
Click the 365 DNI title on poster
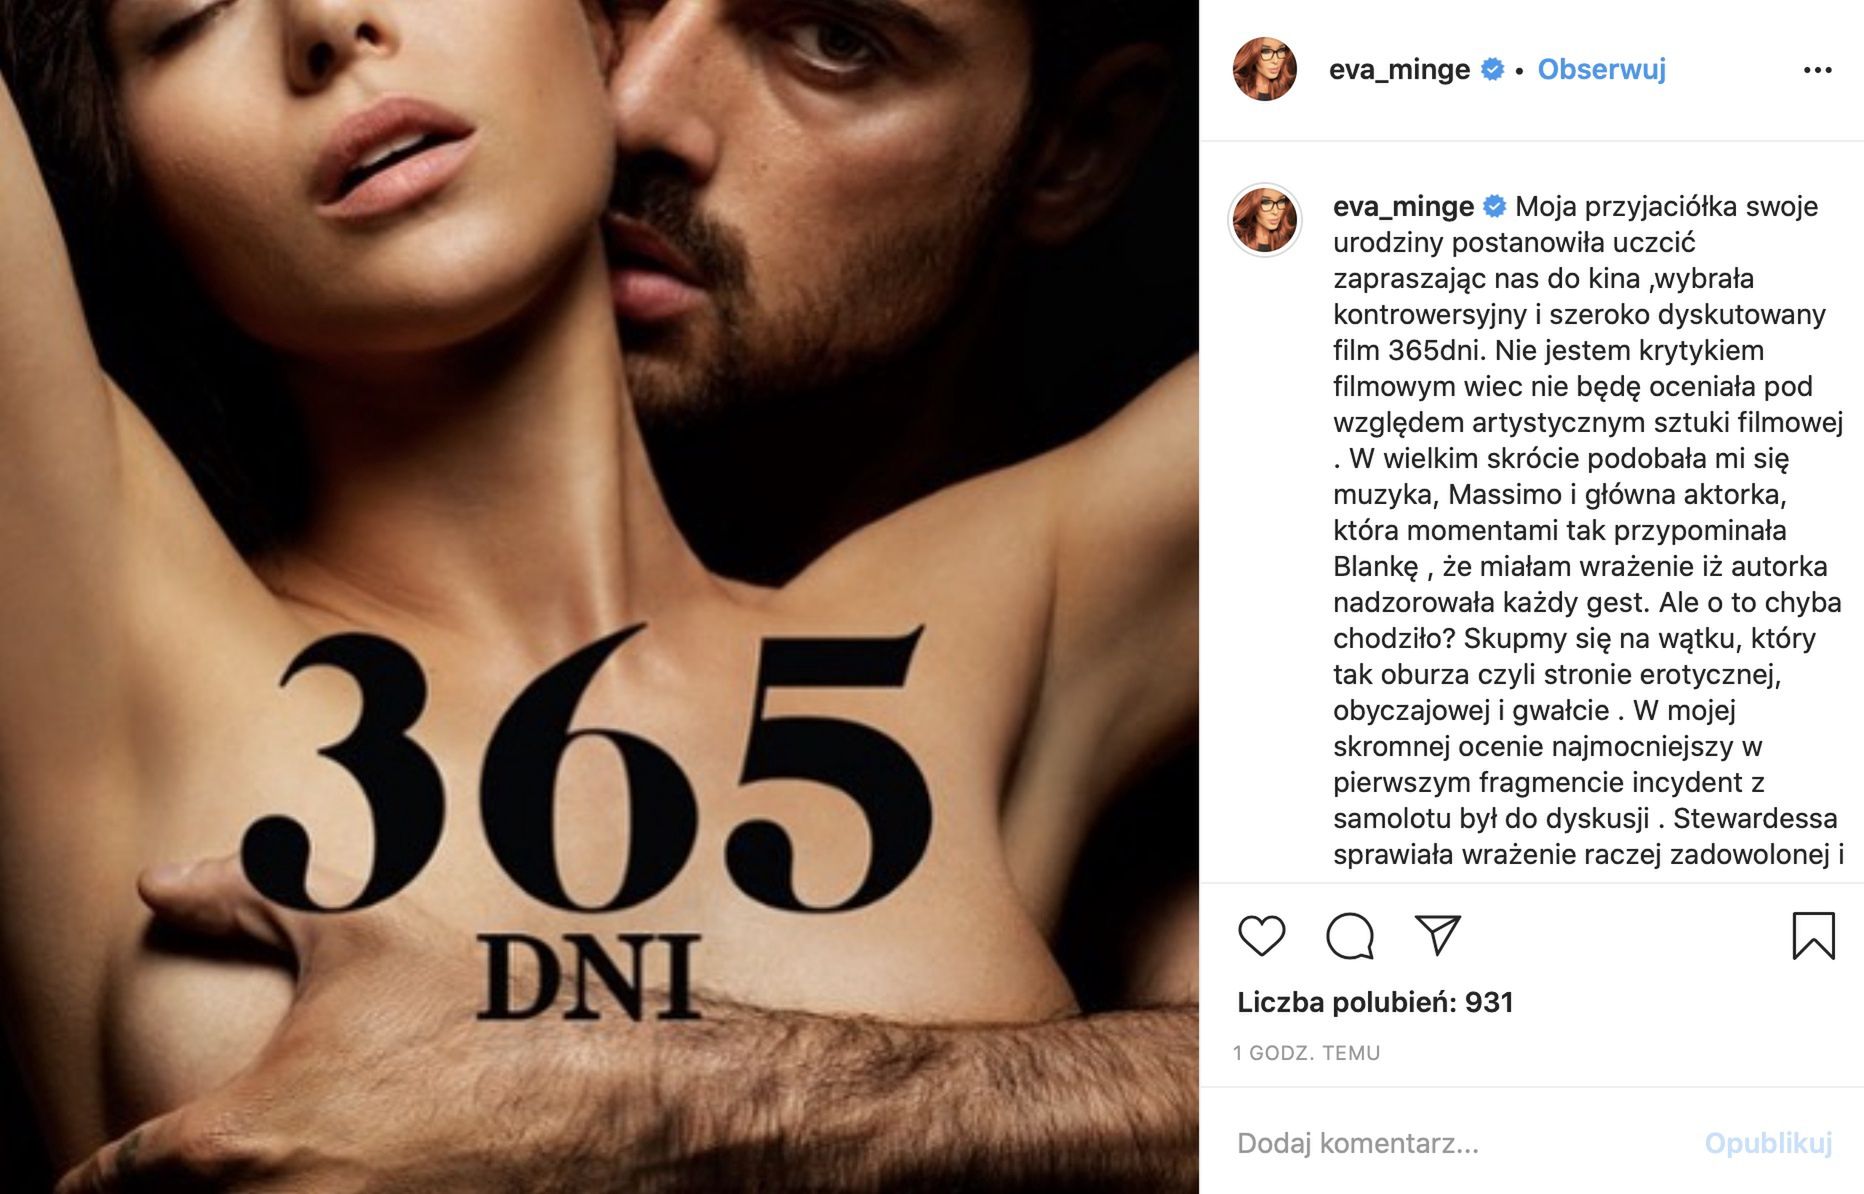pyautogui.click(x=589, y=818)
